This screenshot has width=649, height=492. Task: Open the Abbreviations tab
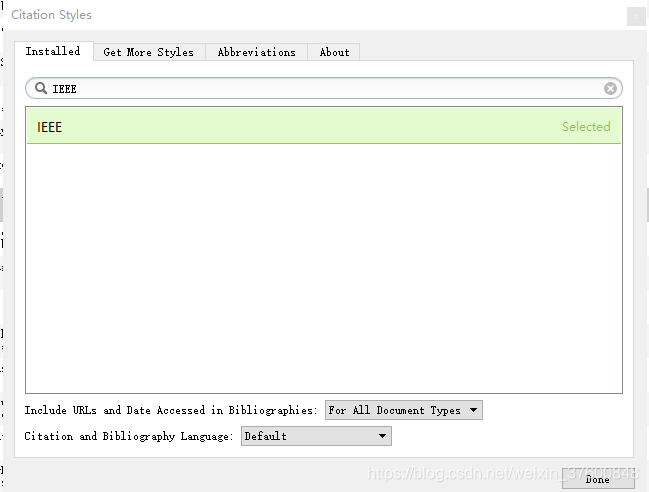coord(257,52)
